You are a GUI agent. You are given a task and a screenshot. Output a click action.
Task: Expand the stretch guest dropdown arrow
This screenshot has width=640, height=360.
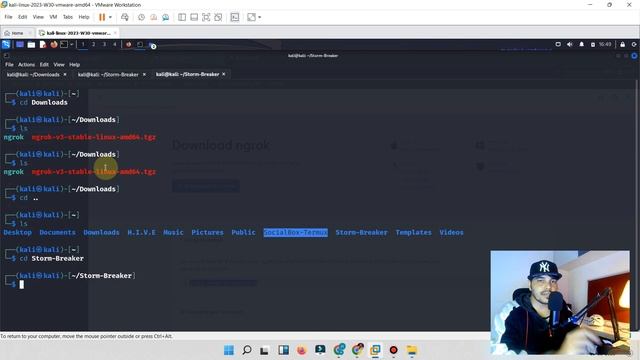pyautogui.click(x=259, y=17)
